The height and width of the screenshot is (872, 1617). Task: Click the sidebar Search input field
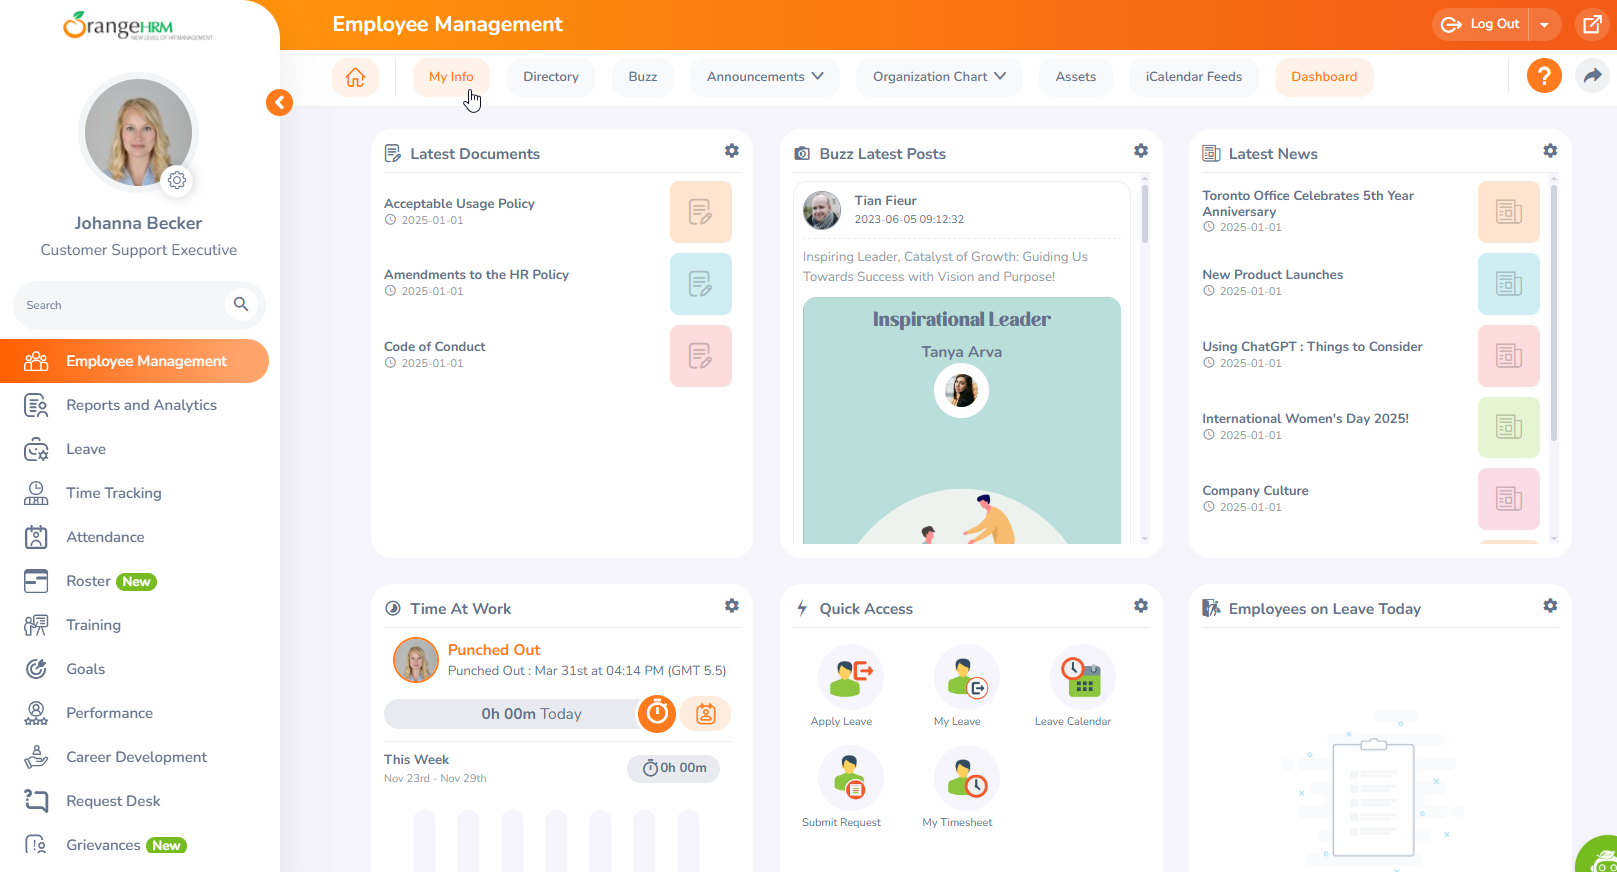point(122,305)
